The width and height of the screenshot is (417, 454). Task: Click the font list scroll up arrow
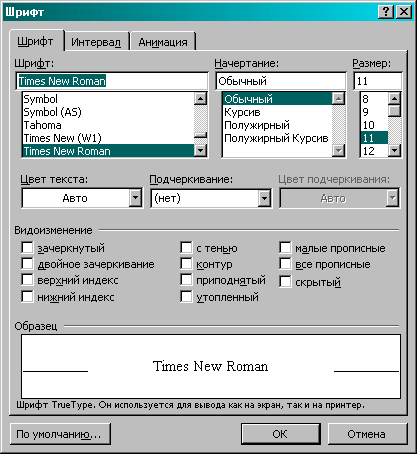(x=200, y=98)
